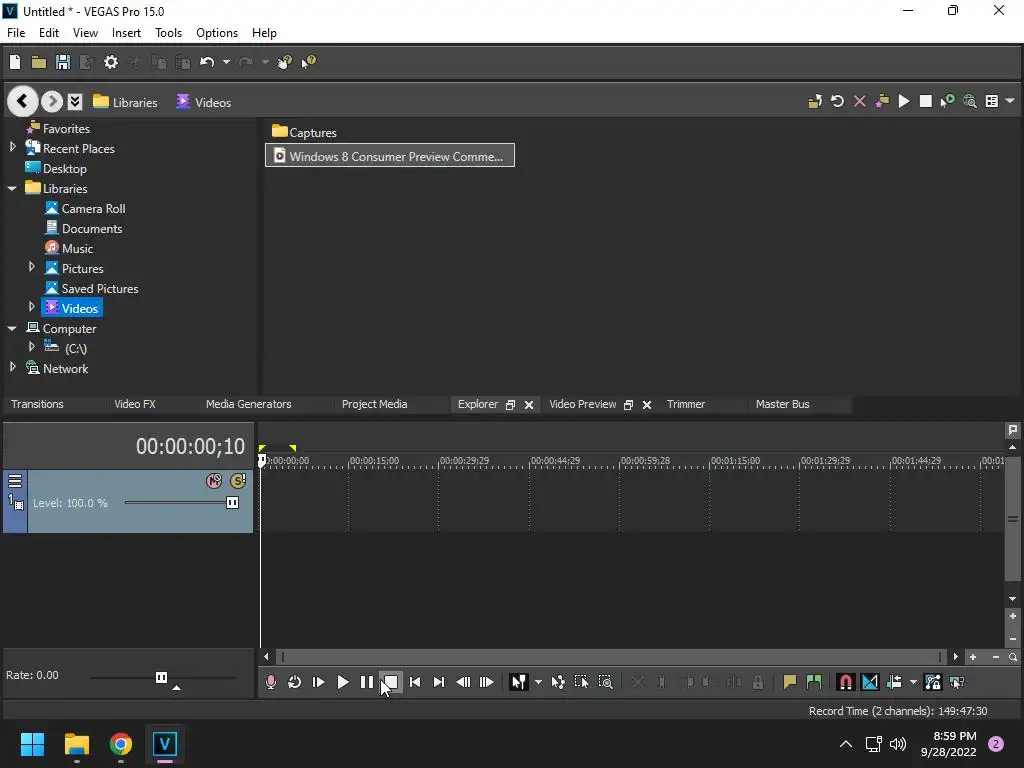The height and width of the screenshot is (768, 1024).
Task: Expand the Recent Places tree node
Action: [12, 148]
